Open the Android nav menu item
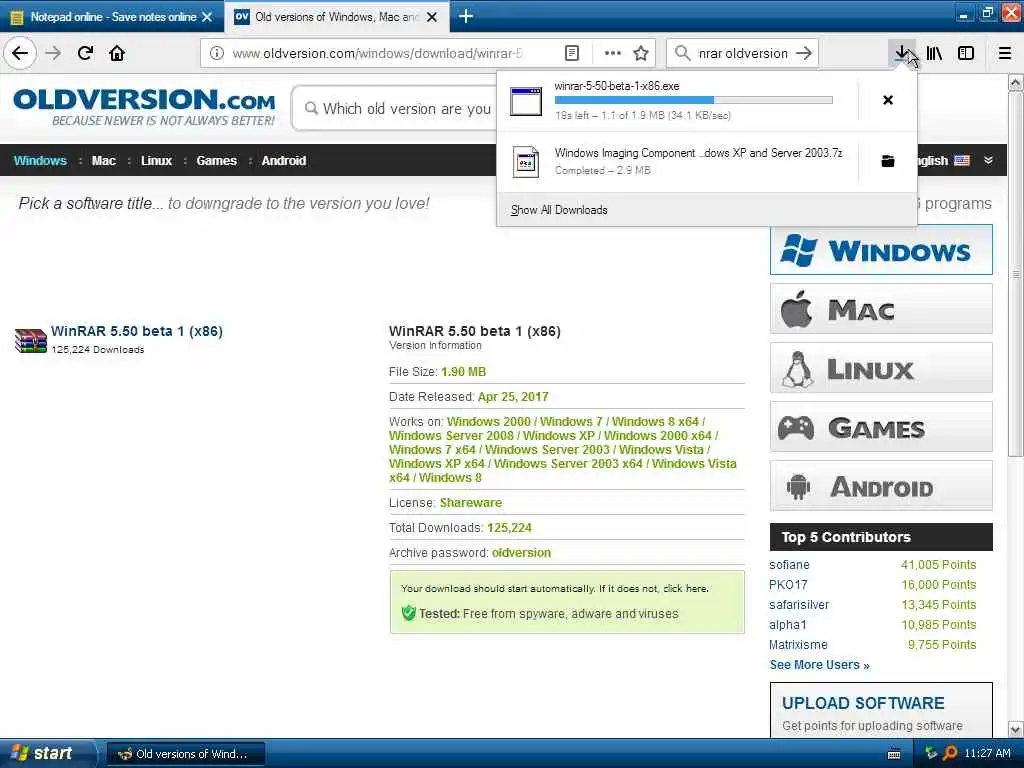Screen dimensions: 1024x768 pos(283,161)
